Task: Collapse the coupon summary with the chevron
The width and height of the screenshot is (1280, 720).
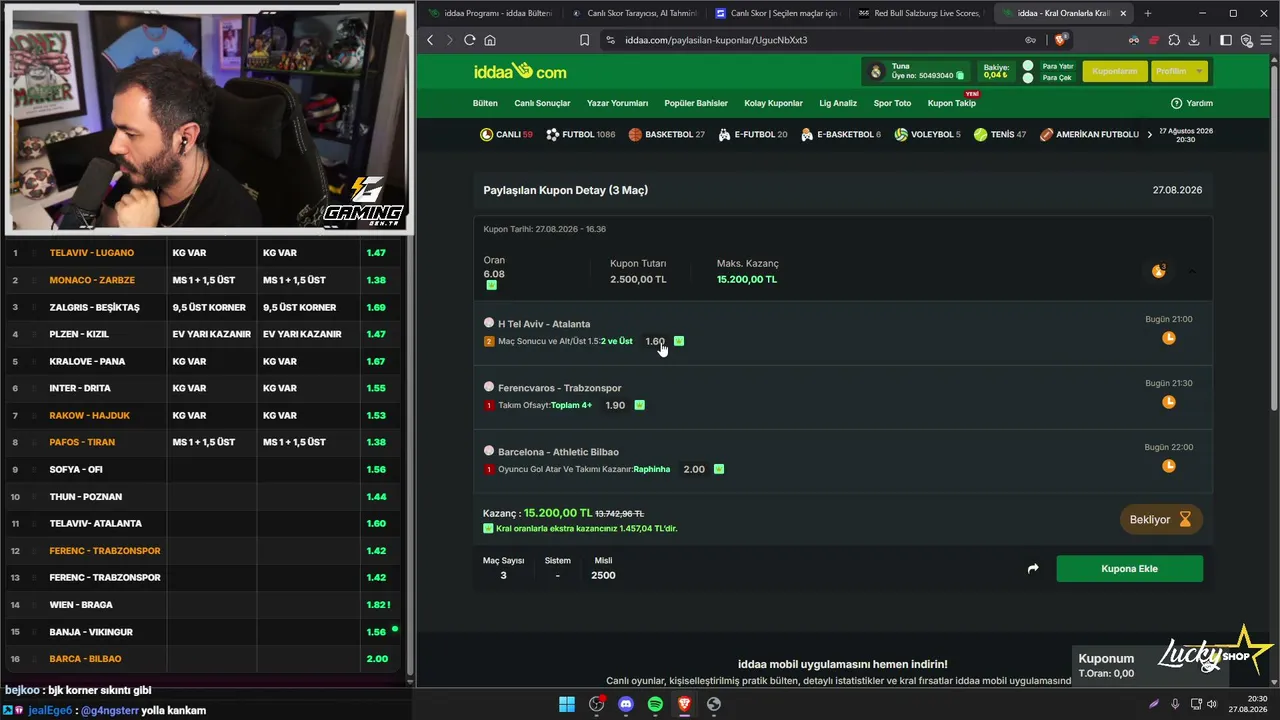Action: [x=1192, y=271]
